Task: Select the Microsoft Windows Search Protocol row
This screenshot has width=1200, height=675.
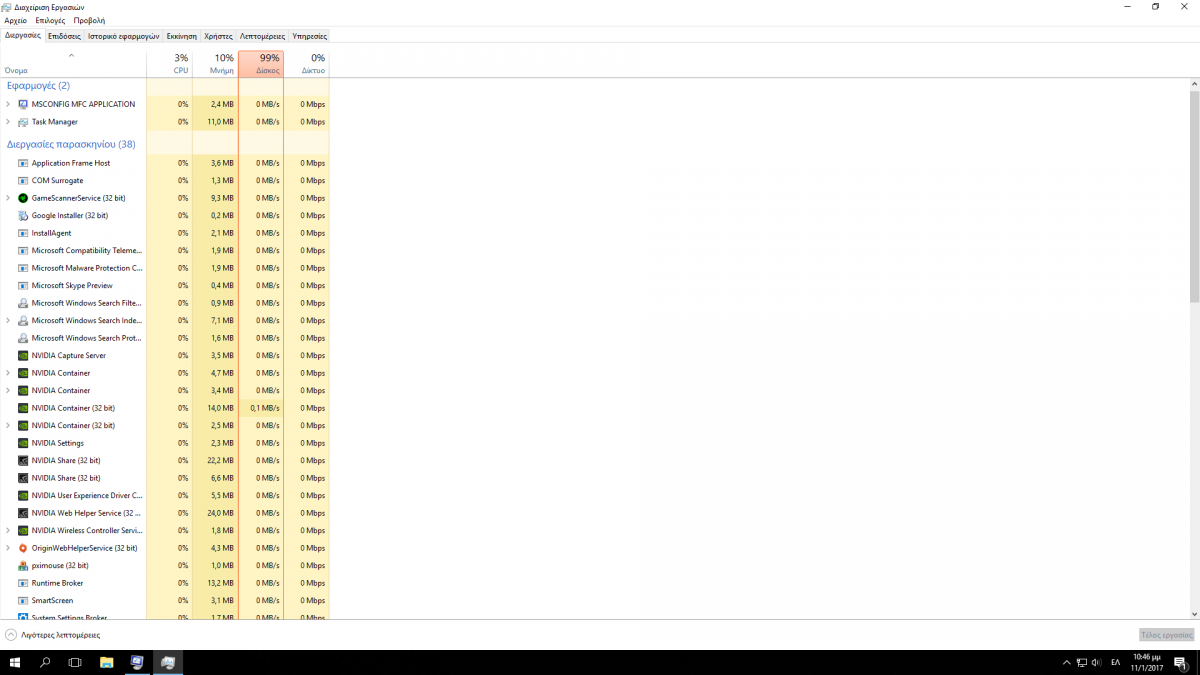Action: pos(165,338)
